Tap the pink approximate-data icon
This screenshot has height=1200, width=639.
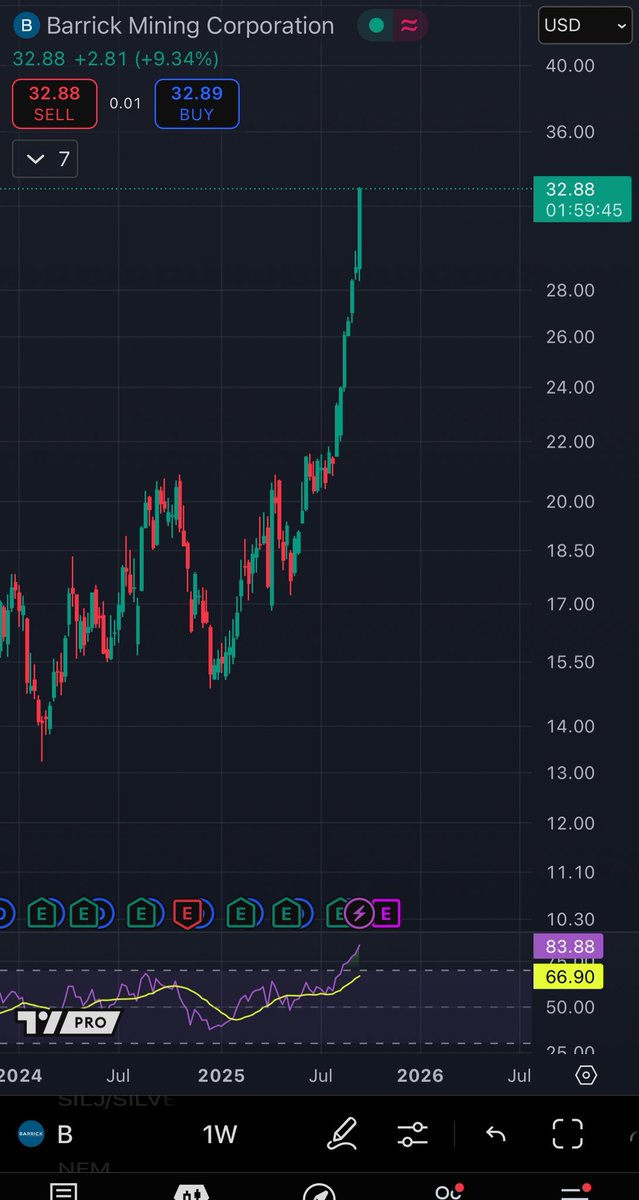pyautogui.click(x=409, y=26)
